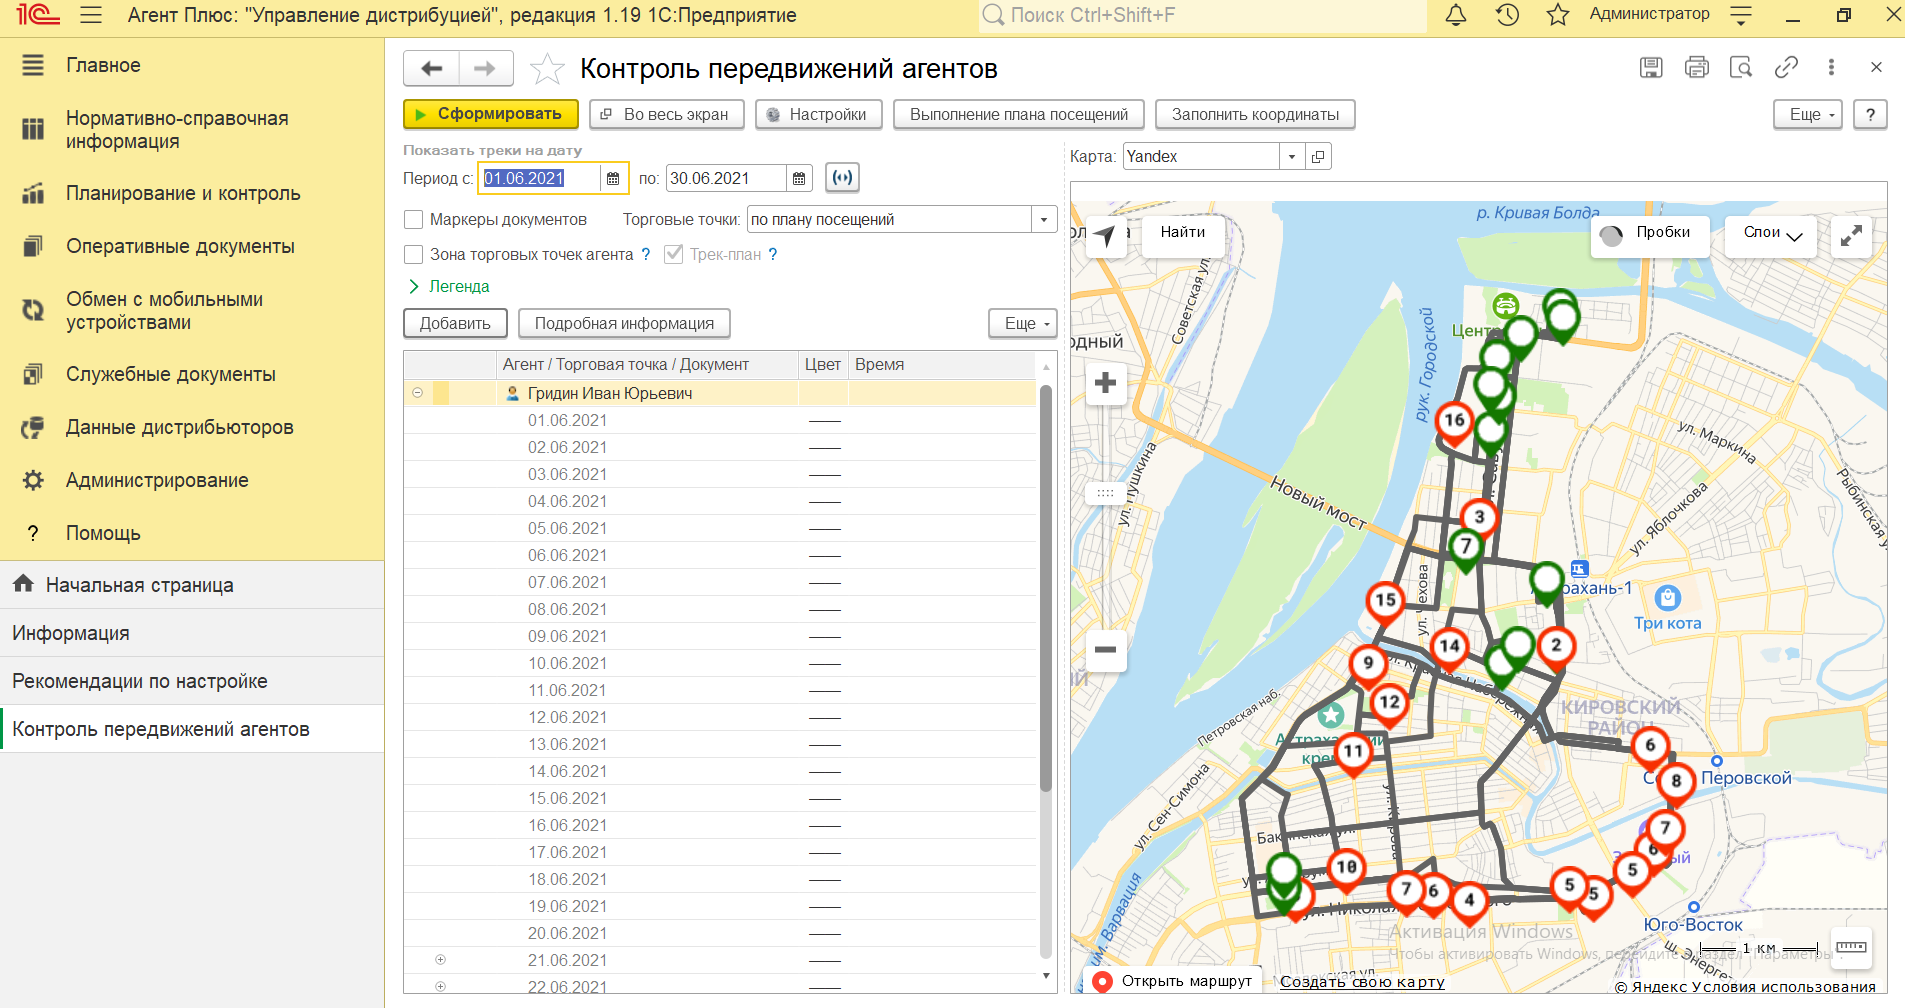Click the global search field
This screenshot has height=1008, width=1905.
1203,15
